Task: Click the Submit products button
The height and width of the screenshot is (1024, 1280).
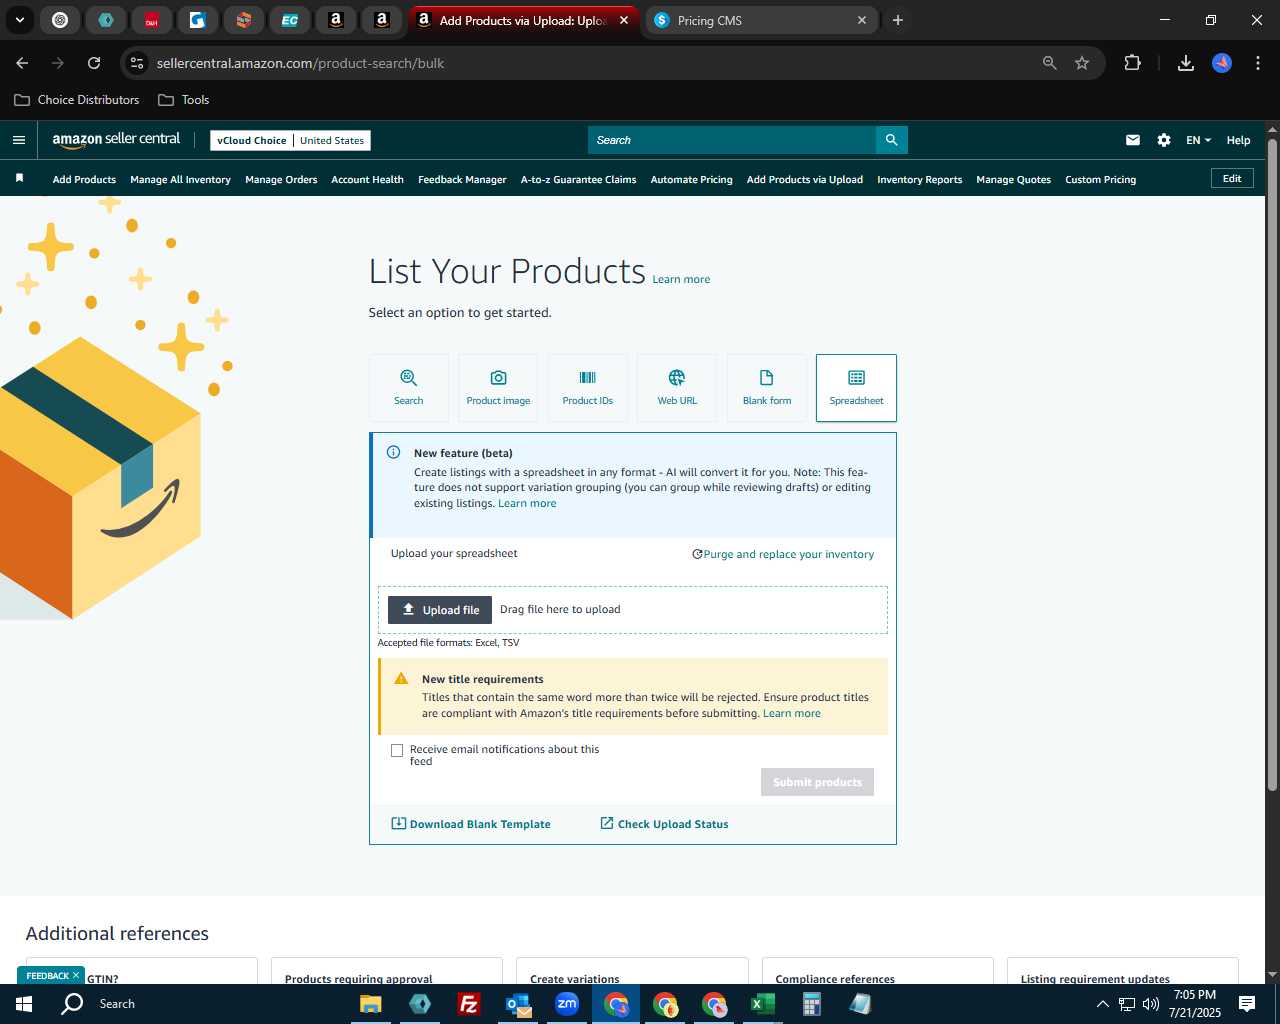Action: coord(817,782)
